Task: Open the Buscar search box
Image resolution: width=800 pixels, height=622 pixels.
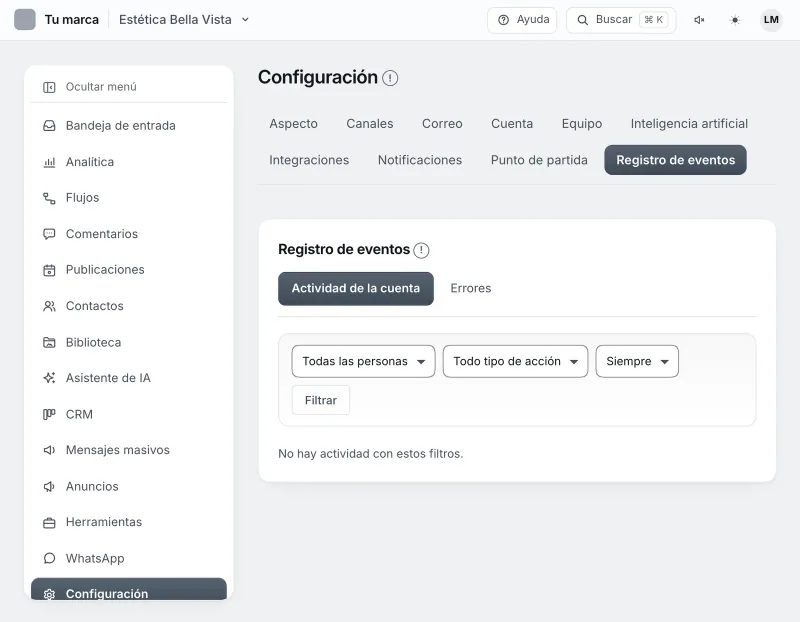Action: click(x=621, y=20)
